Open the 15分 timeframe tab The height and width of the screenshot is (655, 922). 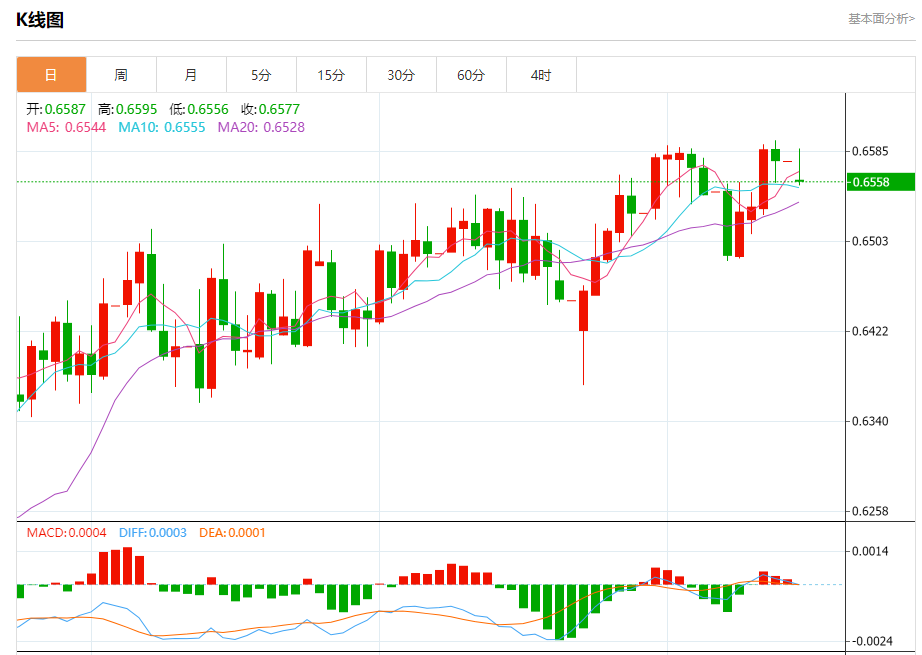331,75
